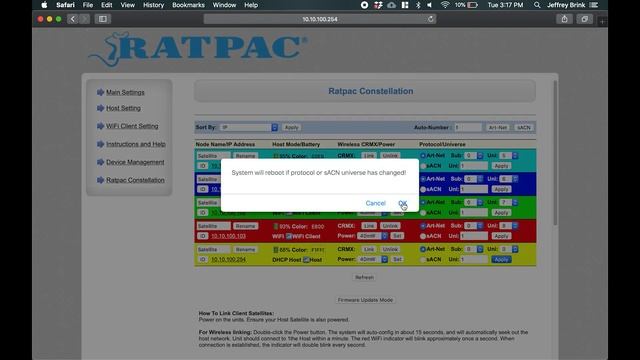Screen dimensions: 640x360
Task: Click the screen recording status icon
Action: [x=364, y=5]
